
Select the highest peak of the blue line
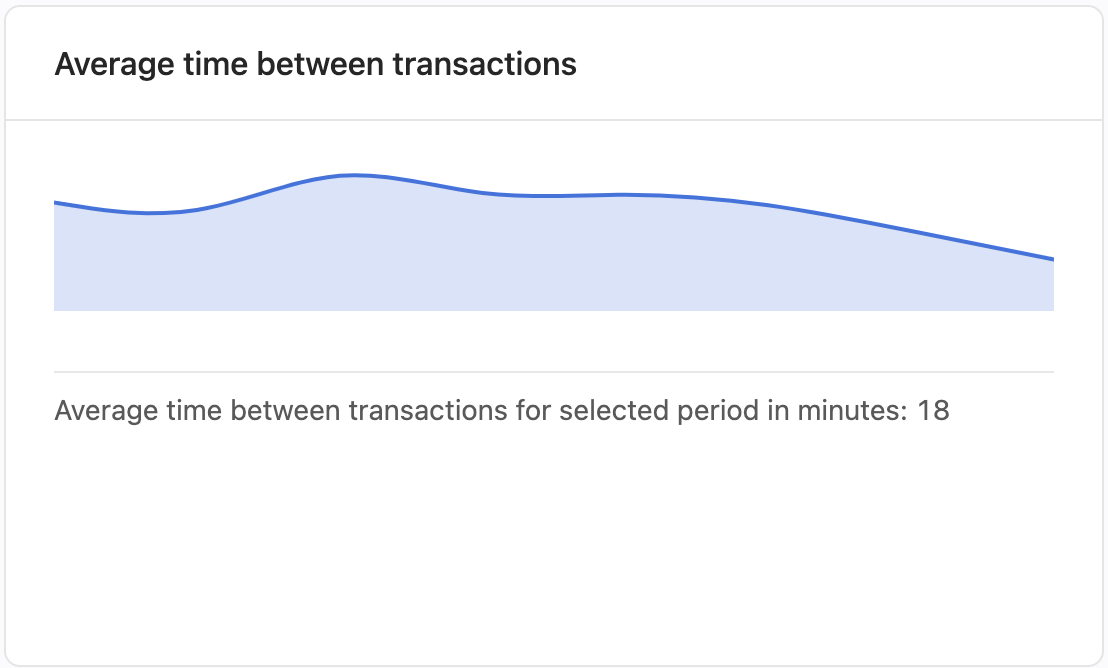click(352, 175)
